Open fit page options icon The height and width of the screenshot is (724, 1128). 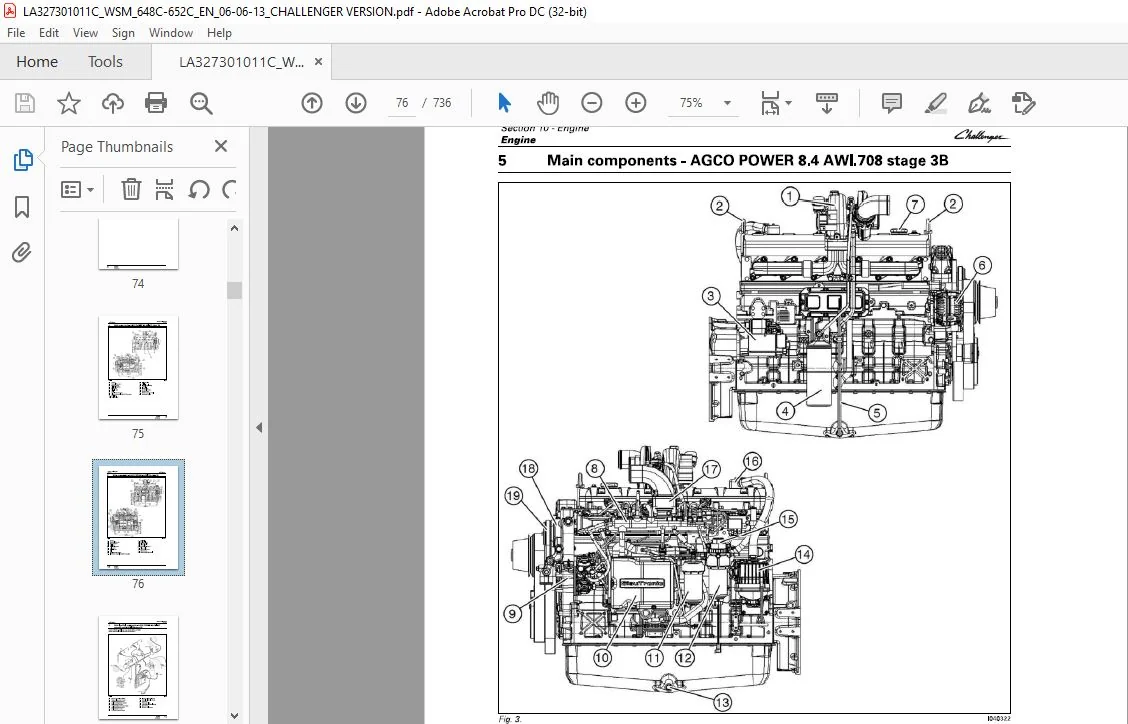776,103
